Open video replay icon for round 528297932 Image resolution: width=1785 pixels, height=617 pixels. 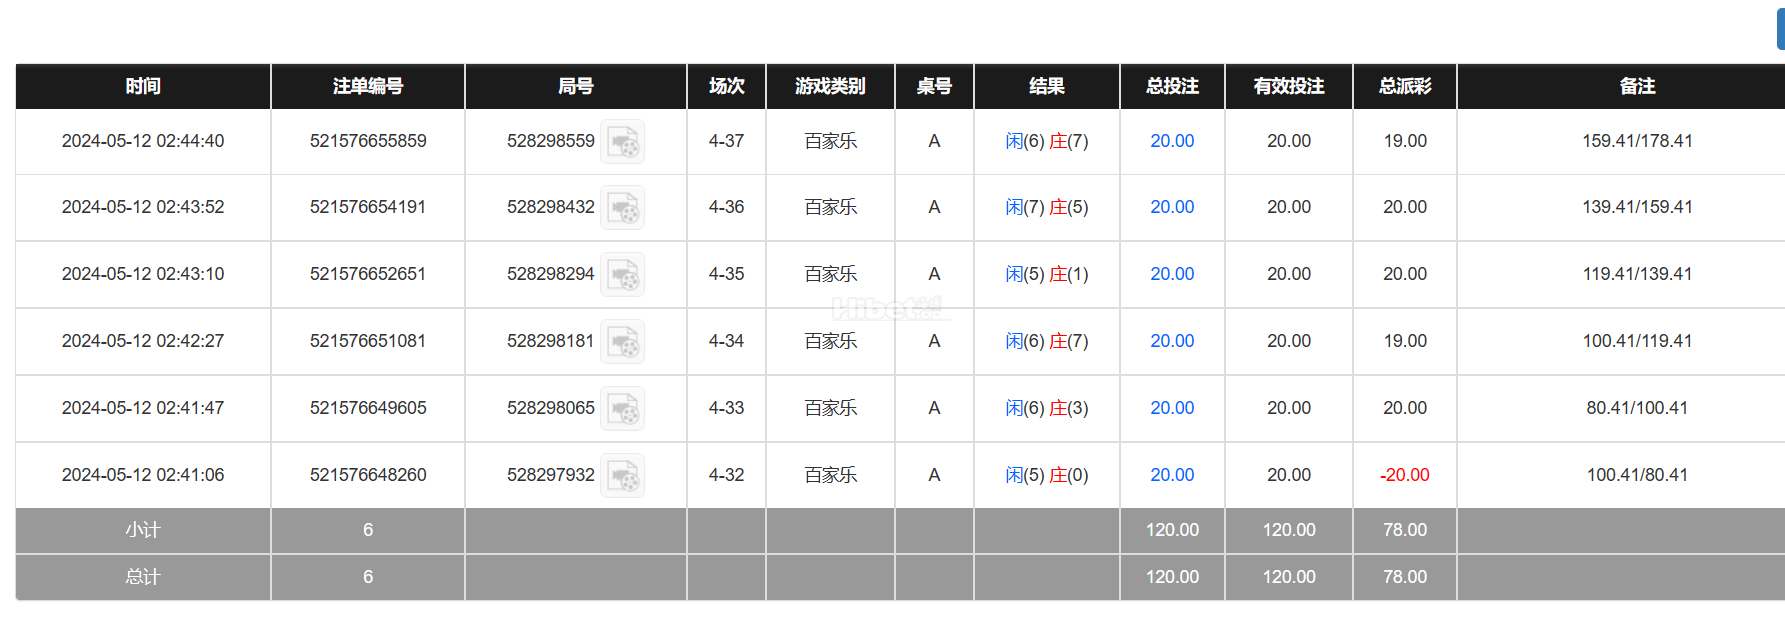tap(622, 475)
